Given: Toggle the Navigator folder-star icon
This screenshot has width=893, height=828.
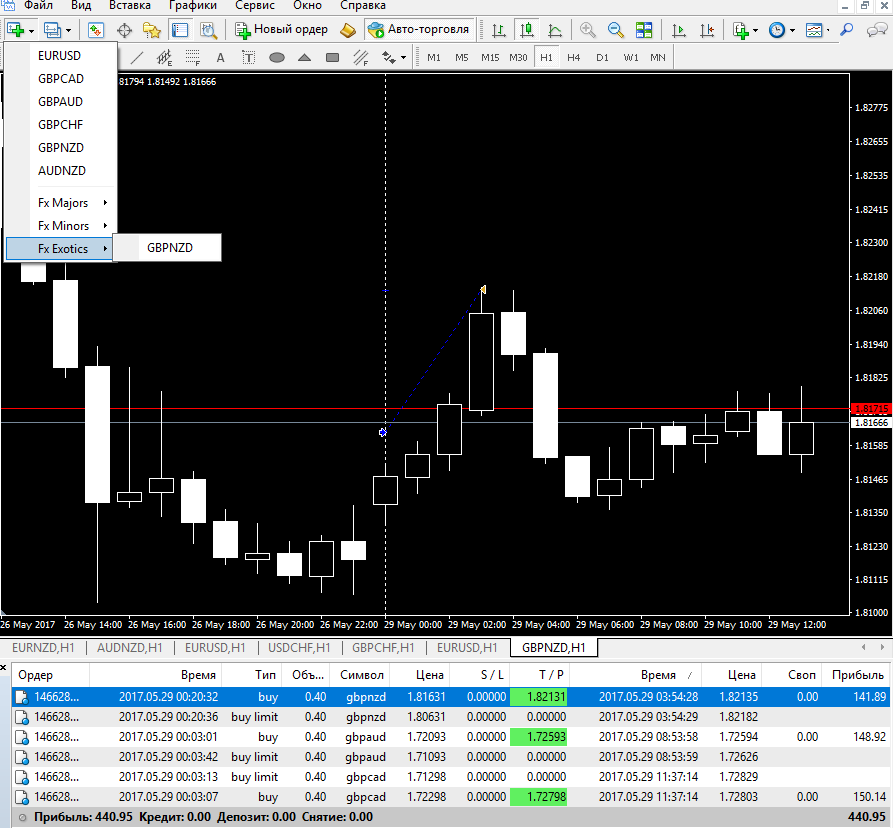Looking at the screenshot, I should point(152,30).
